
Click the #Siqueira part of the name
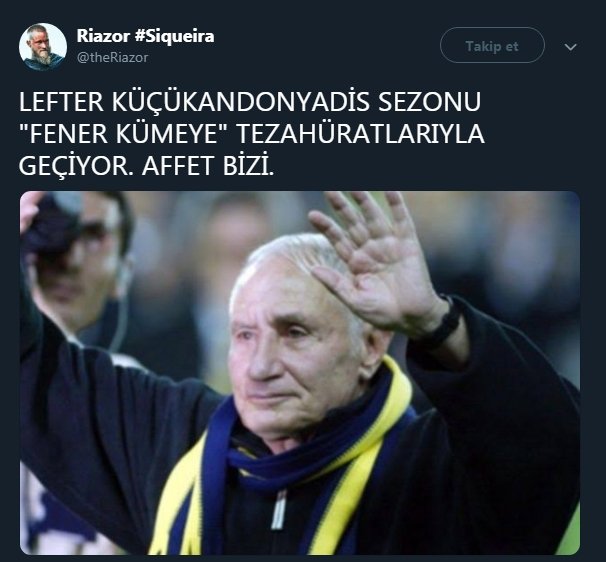(x=174, y=36)
